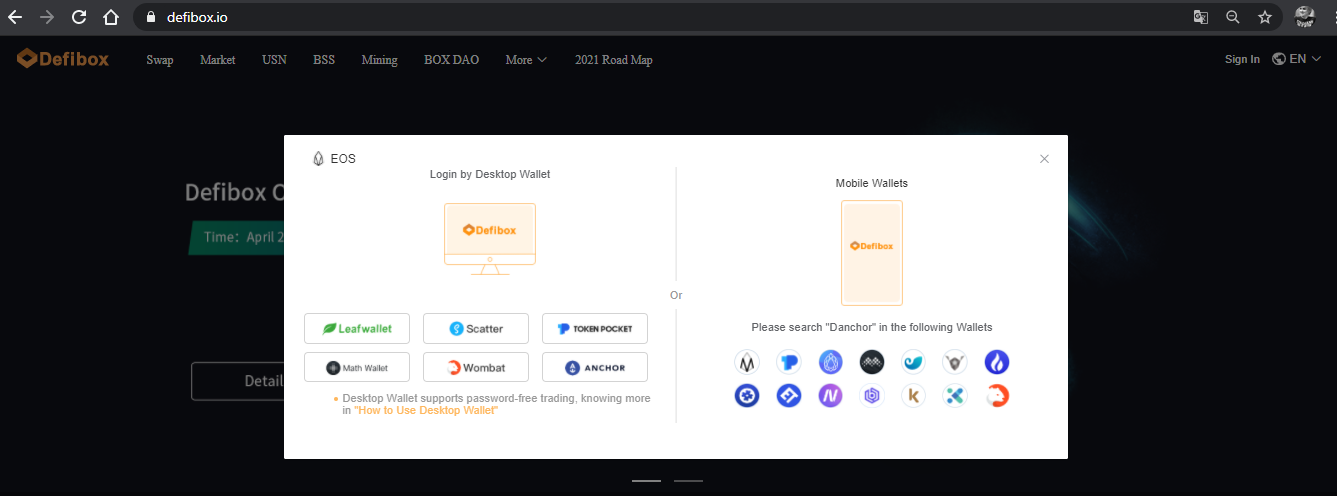Click the browser bookmark star icon
The image size is (1337, 496).
(1264, 17)
